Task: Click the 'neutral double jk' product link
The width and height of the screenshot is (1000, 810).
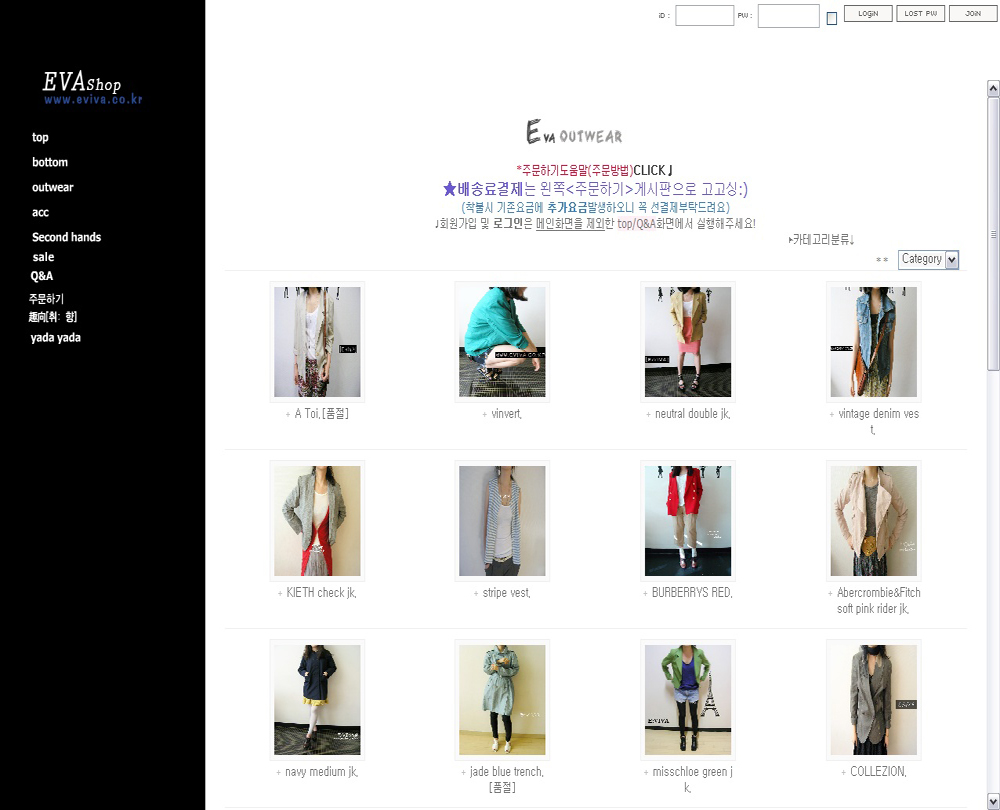Action: pyautogui.click(x=692, y=414)
